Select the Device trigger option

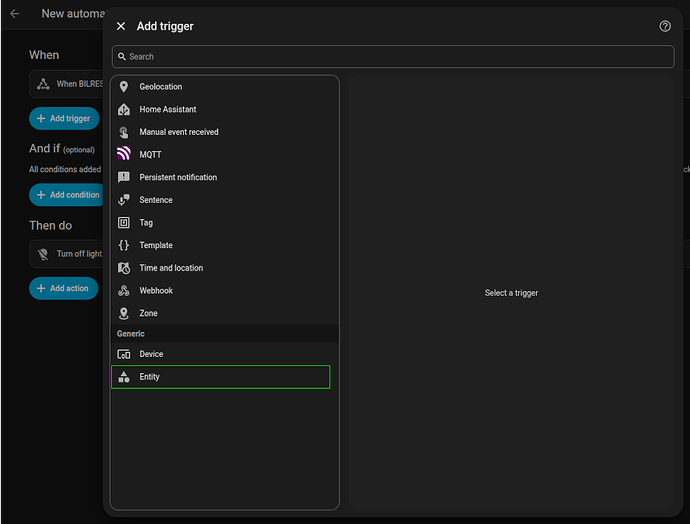[224, 354]
